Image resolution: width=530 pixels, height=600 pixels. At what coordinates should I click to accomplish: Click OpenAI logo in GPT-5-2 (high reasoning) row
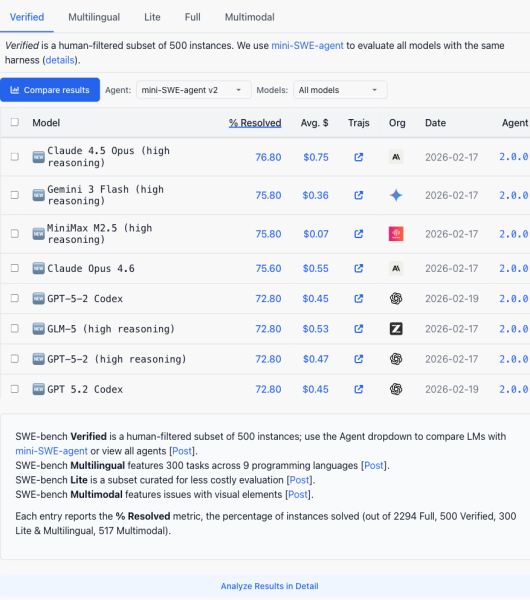tap(396, 359)
